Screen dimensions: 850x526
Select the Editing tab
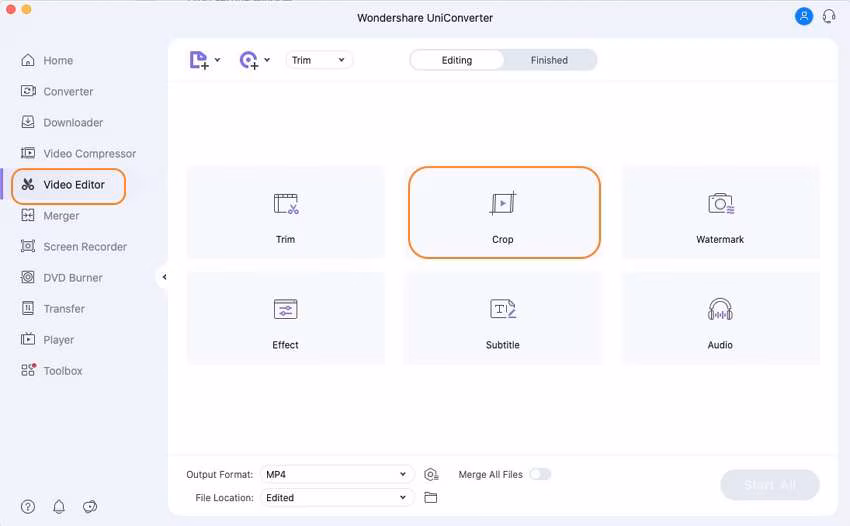pyautogui.click(x=457, y=60)
